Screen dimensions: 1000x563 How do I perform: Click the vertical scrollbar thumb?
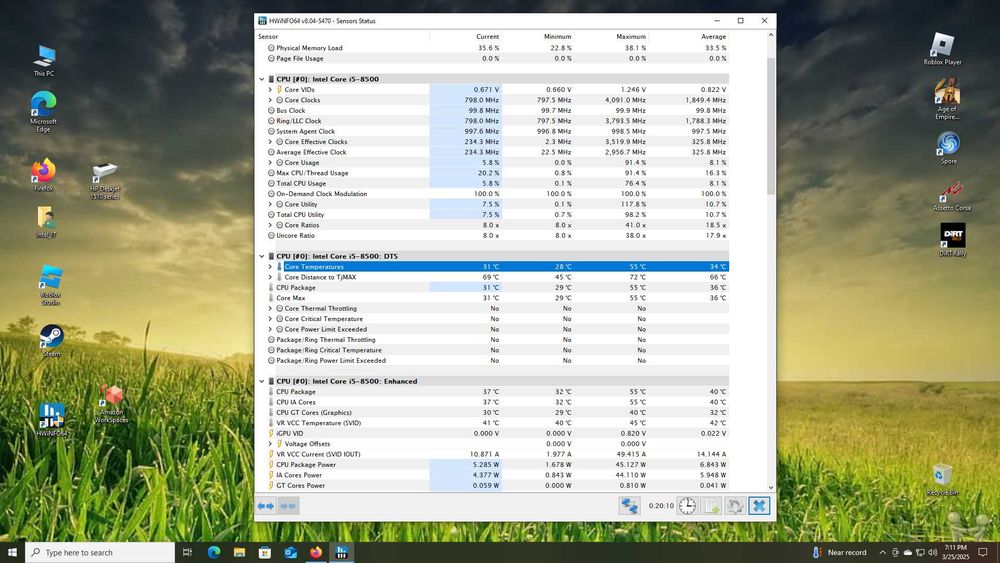pyautogui.click(x=770, y=126)
